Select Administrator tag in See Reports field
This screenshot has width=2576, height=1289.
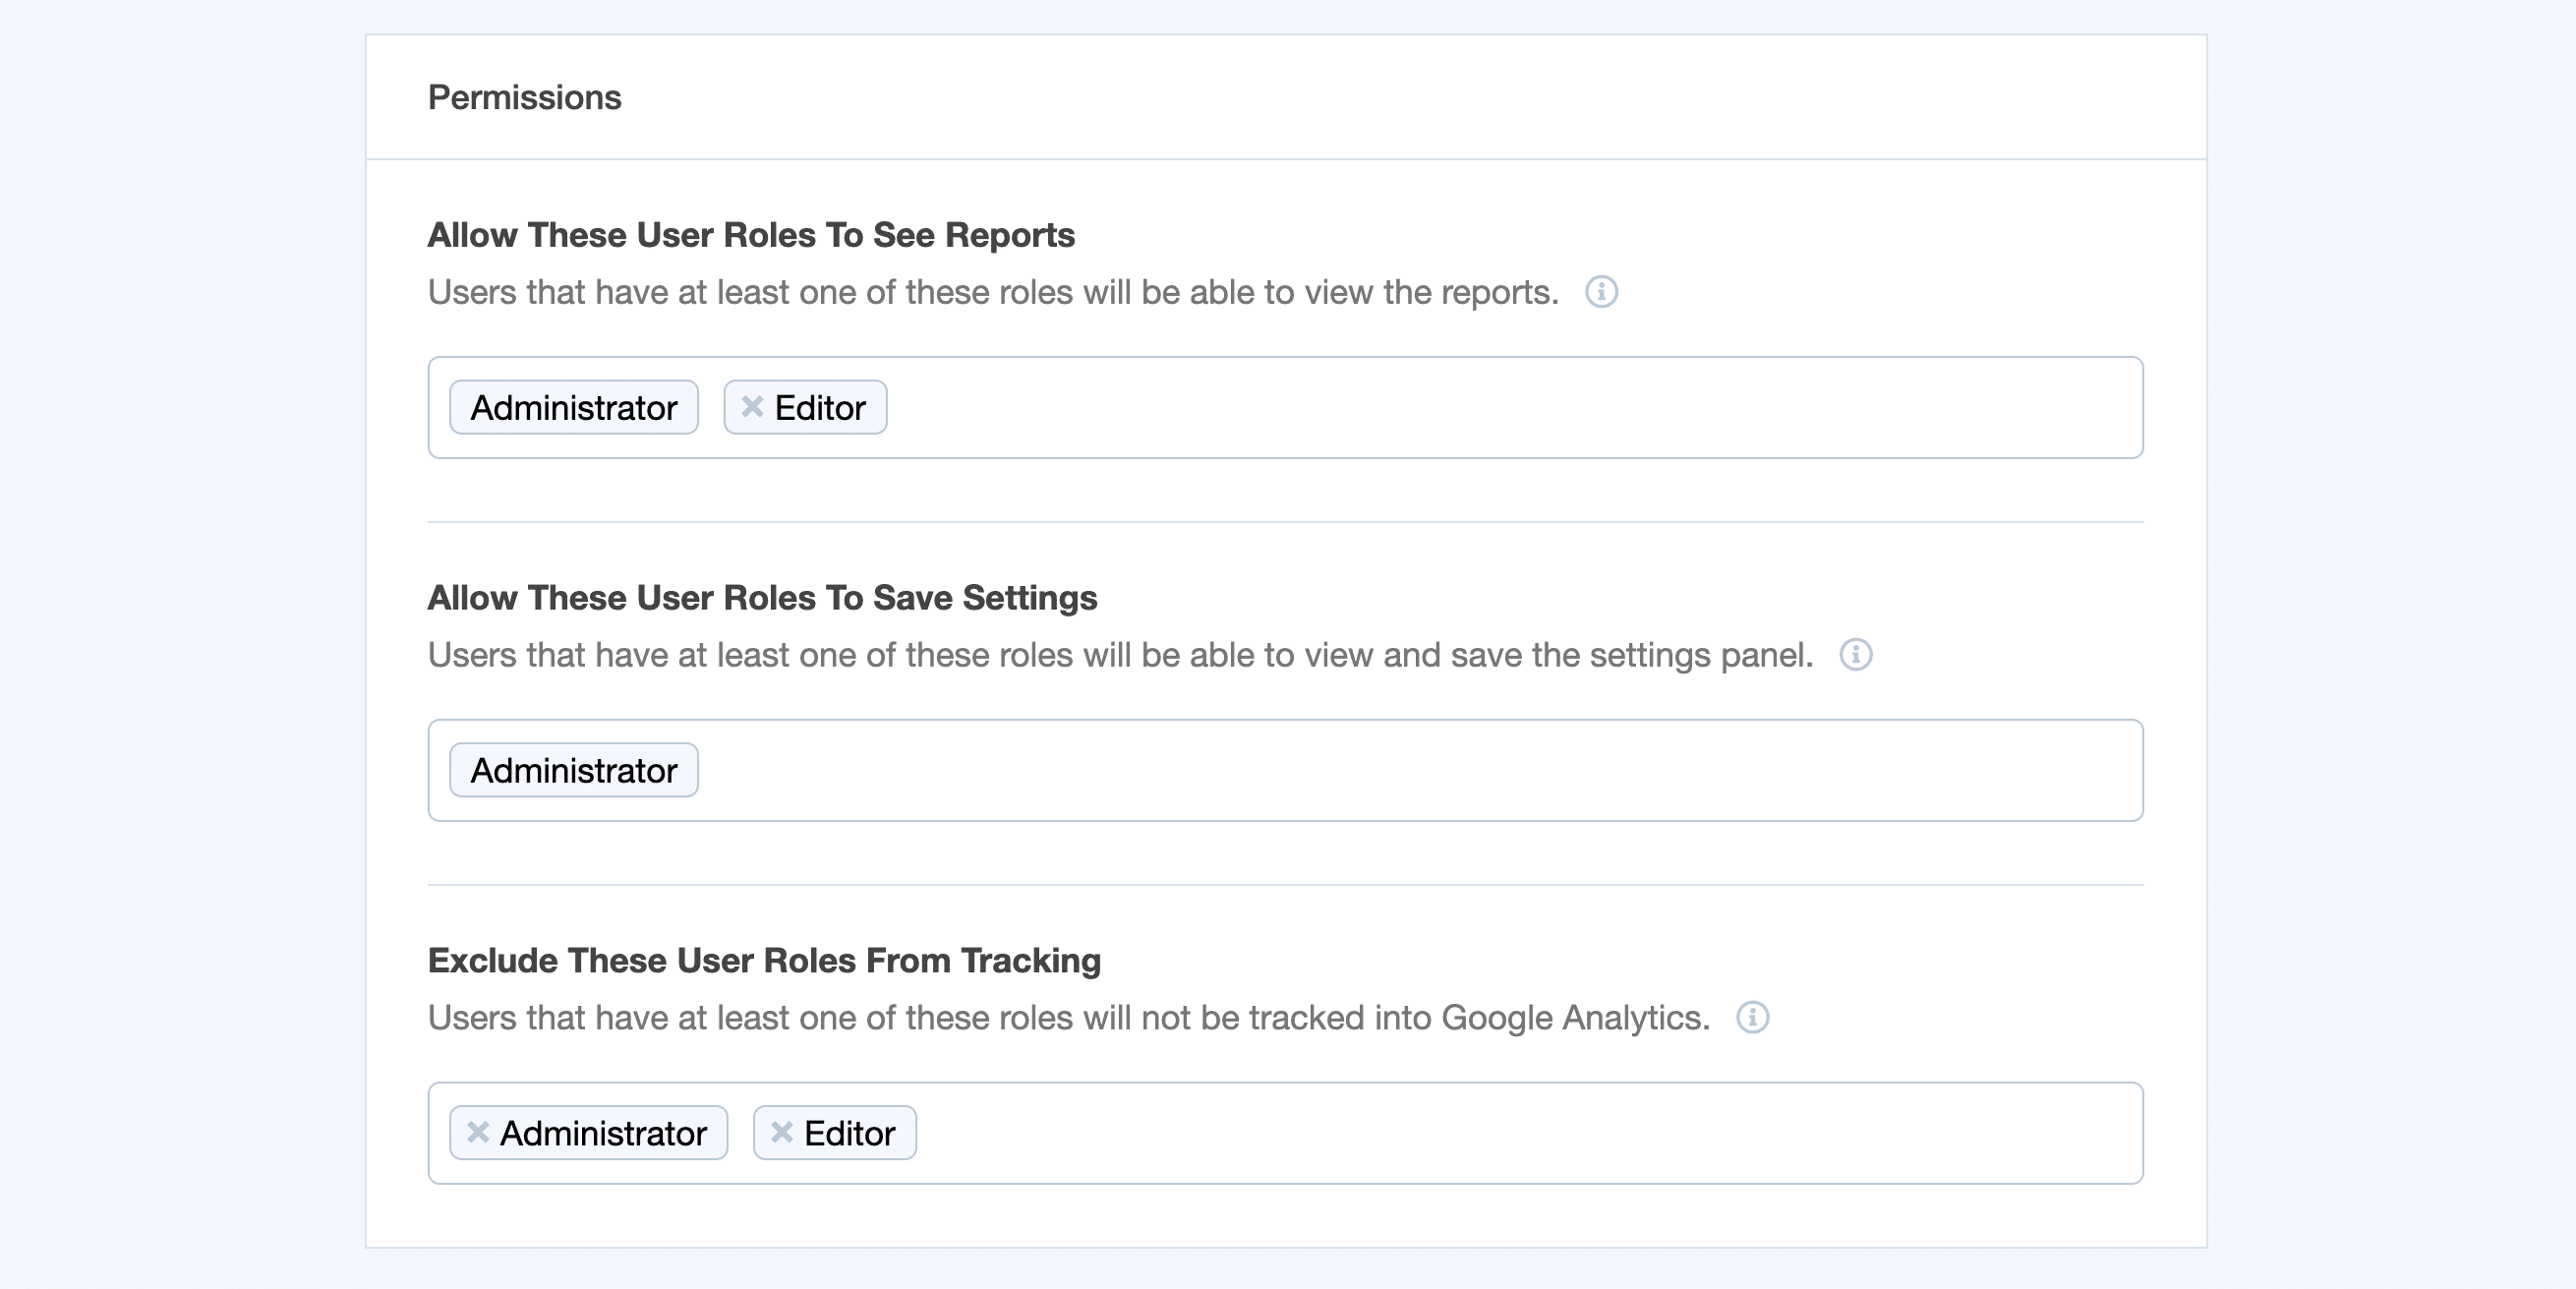pos(574,408)
